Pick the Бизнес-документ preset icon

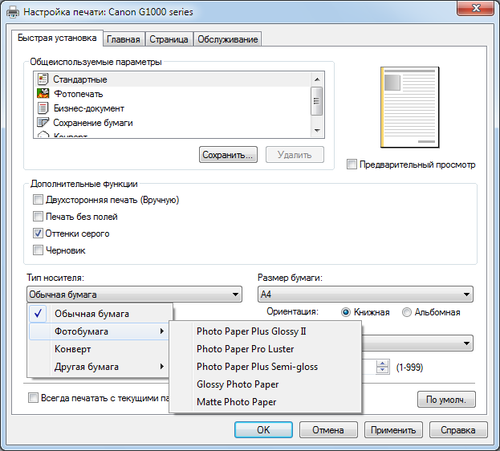tap(43, 108)
